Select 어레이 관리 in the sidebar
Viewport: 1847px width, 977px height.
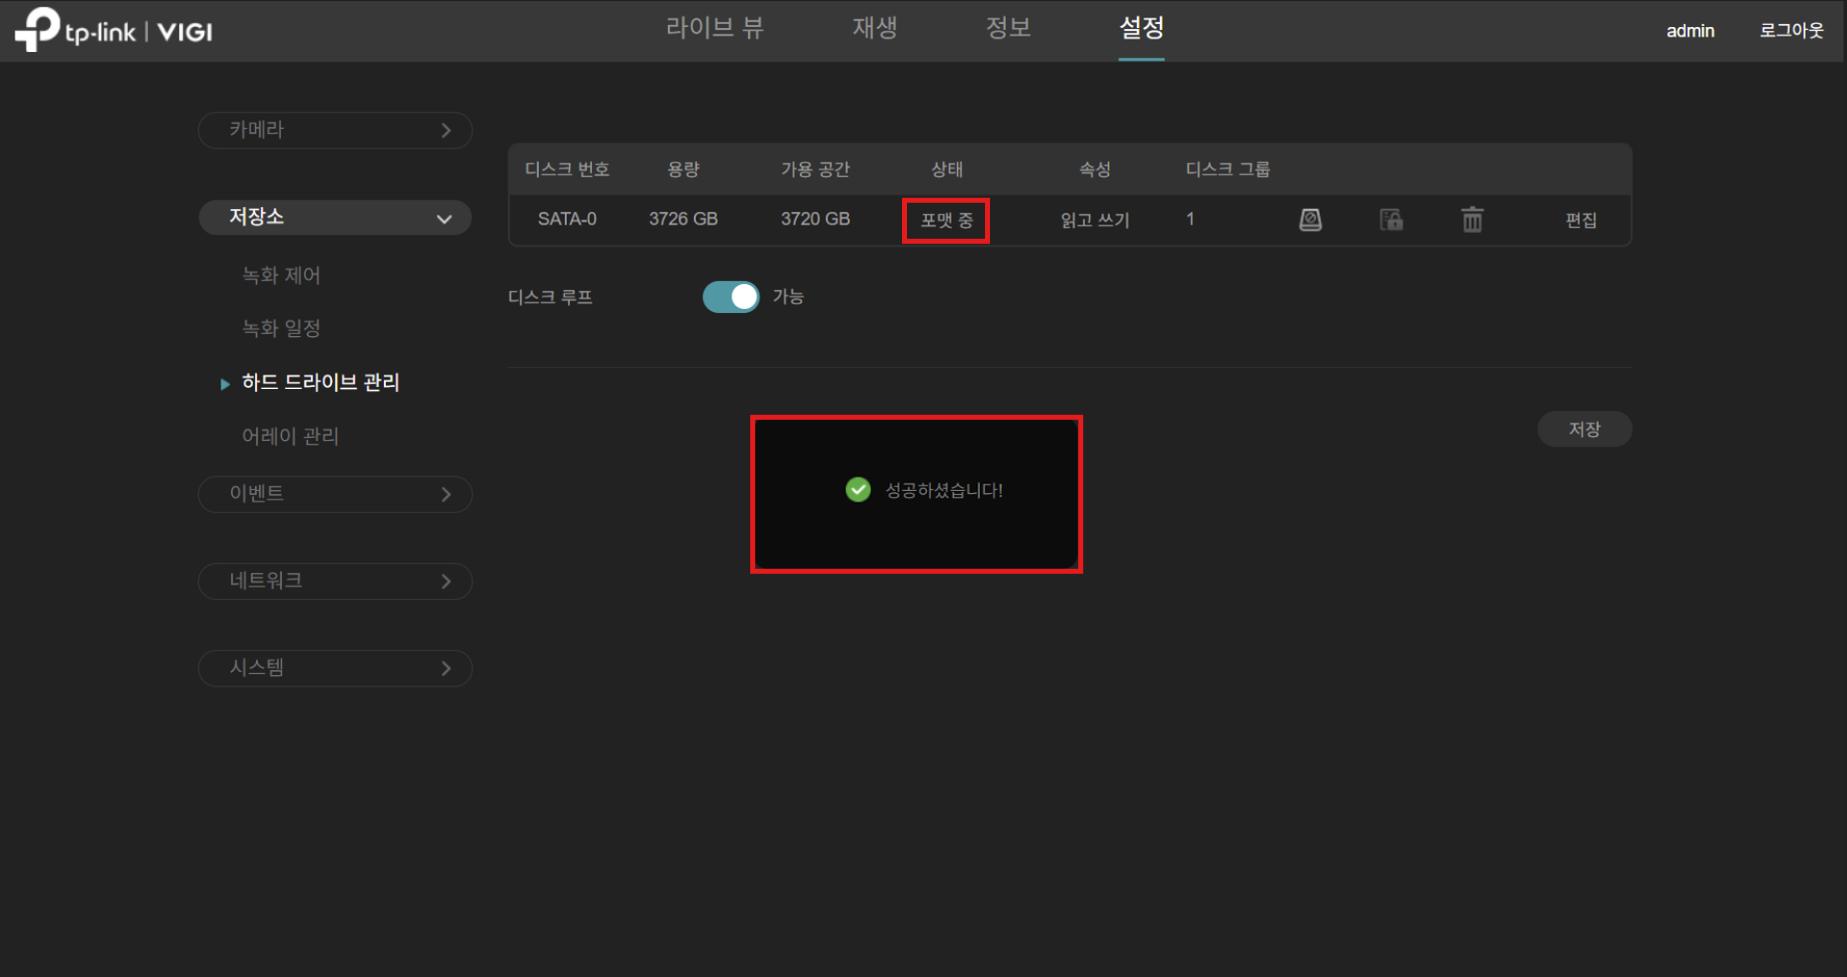pos(290,436)
